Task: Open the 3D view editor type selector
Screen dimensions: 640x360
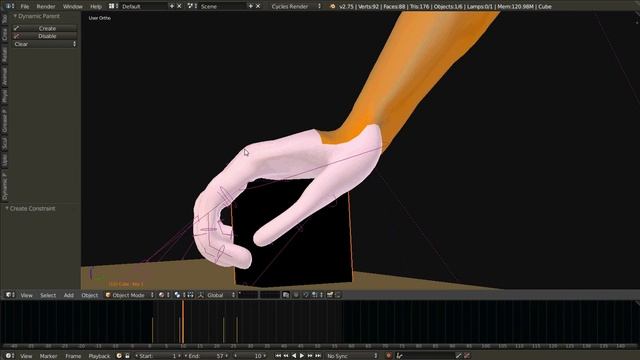Action: 10,295
